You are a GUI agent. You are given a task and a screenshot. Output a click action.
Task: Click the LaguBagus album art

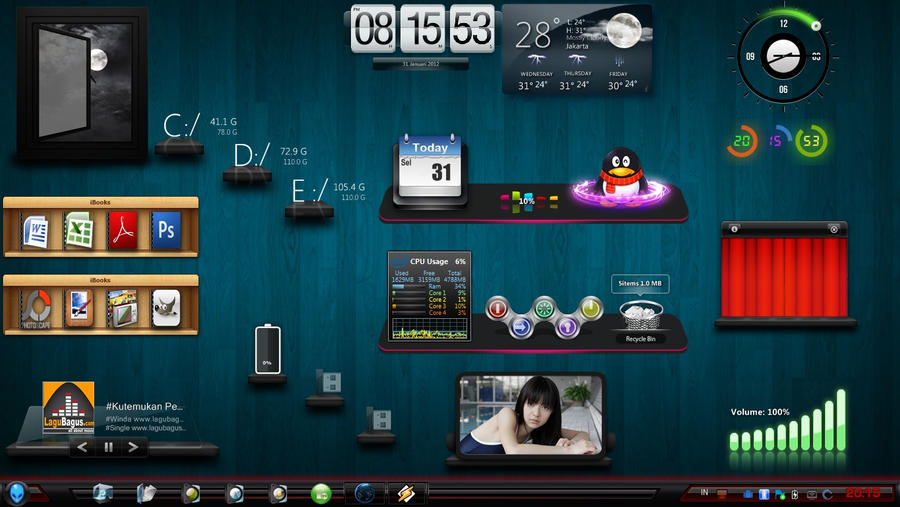point(68,408)
